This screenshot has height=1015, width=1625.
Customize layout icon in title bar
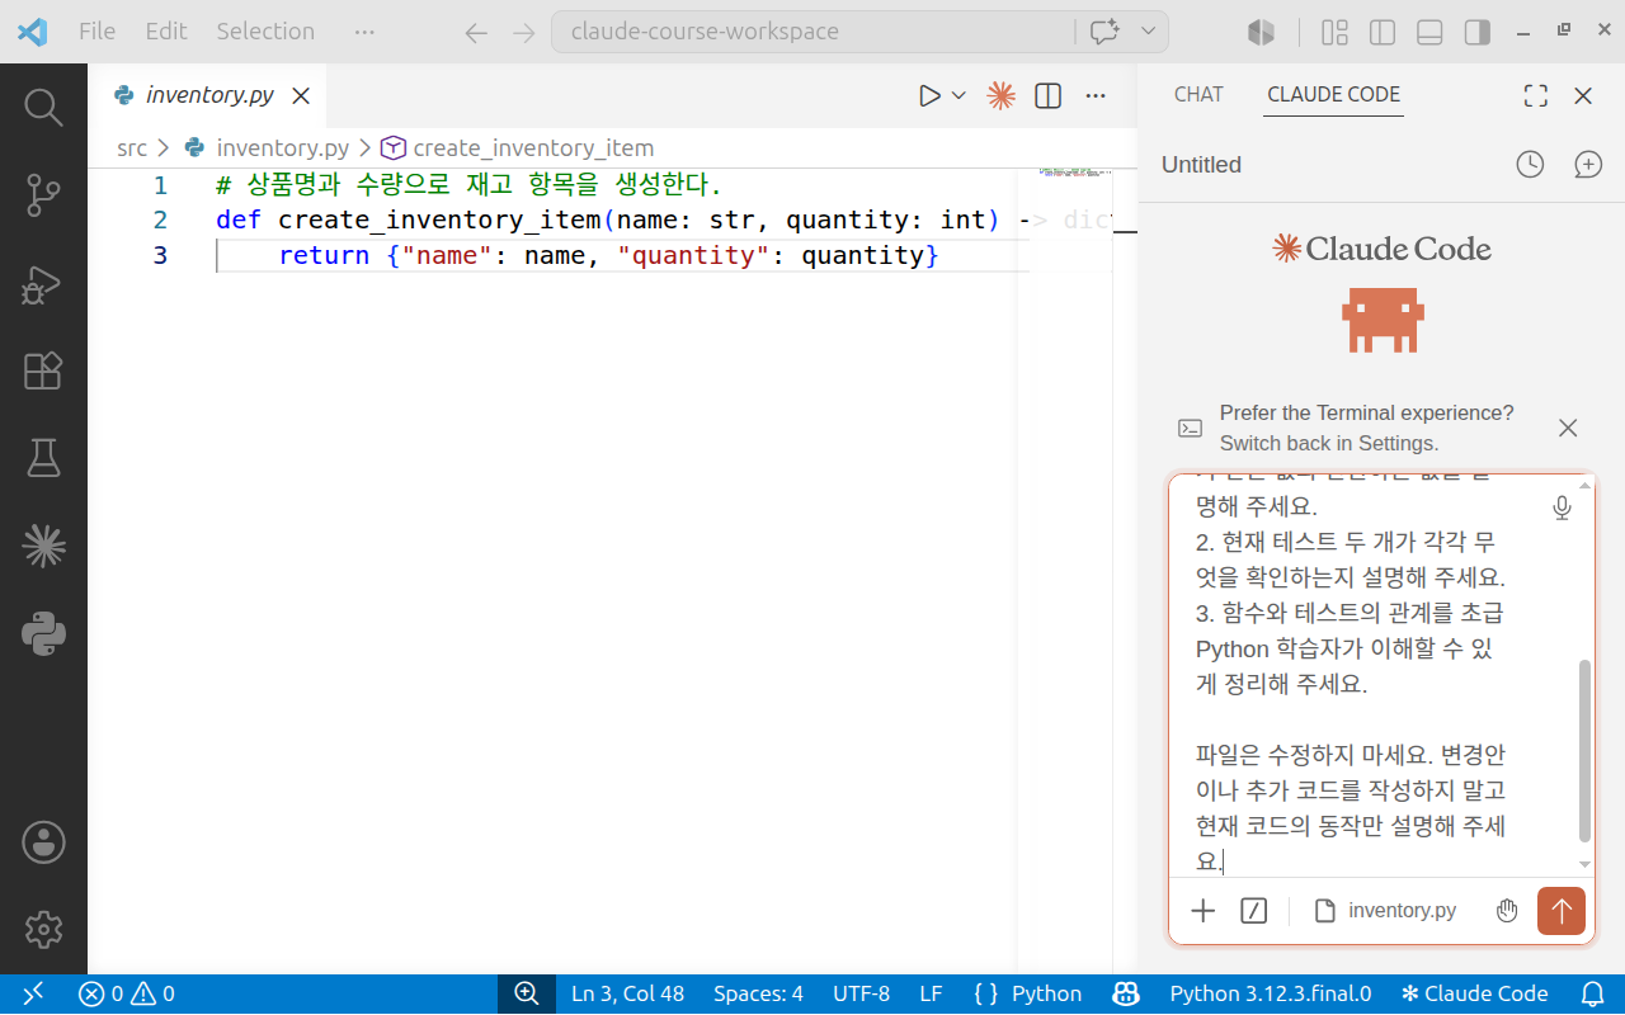coord(1335,32)
